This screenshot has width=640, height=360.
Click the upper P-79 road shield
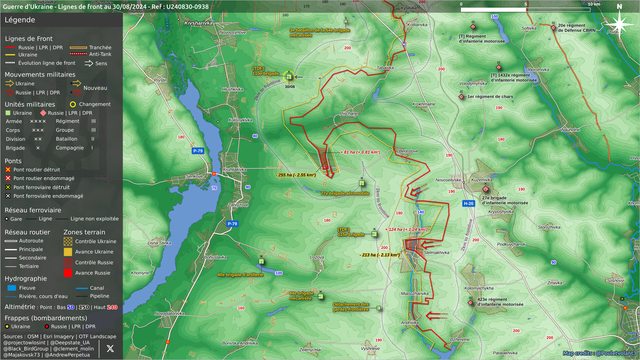198,151
